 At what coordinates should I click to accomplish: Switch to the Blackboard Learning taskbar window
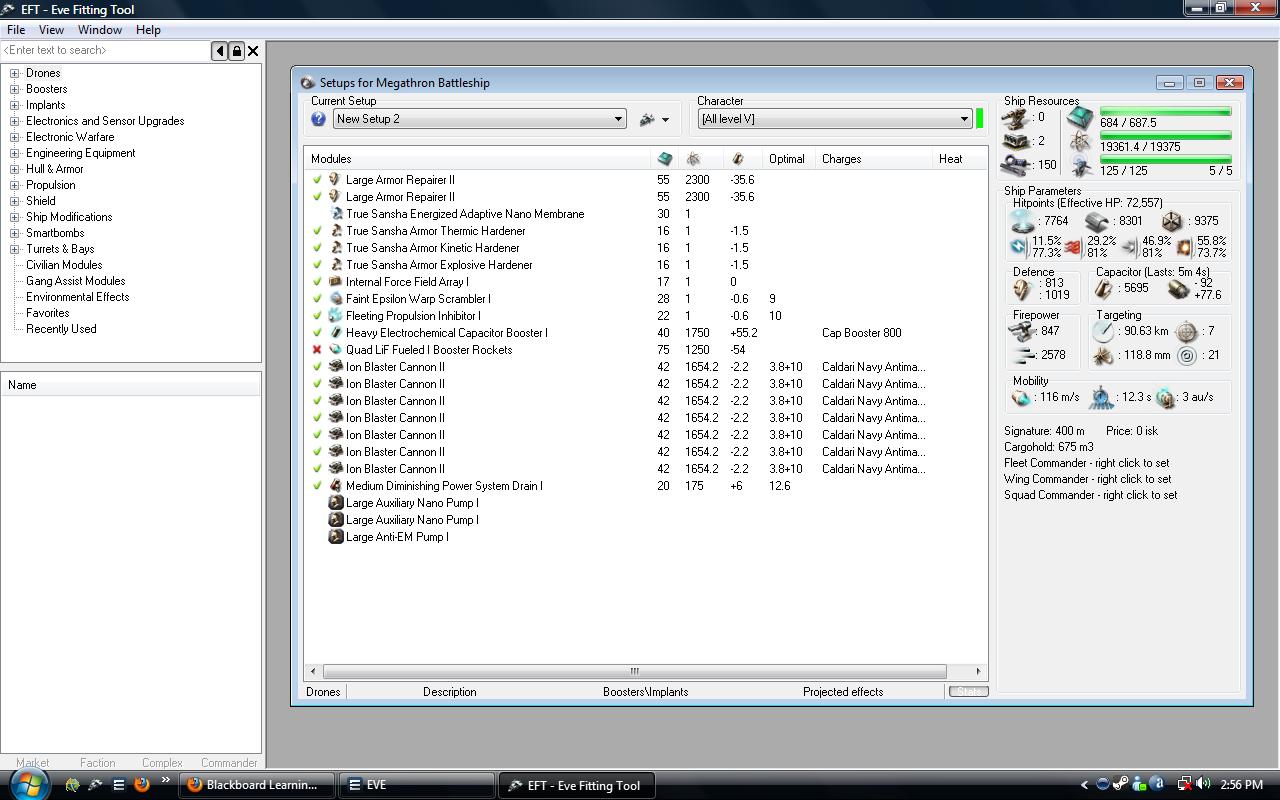coord(258,785)
